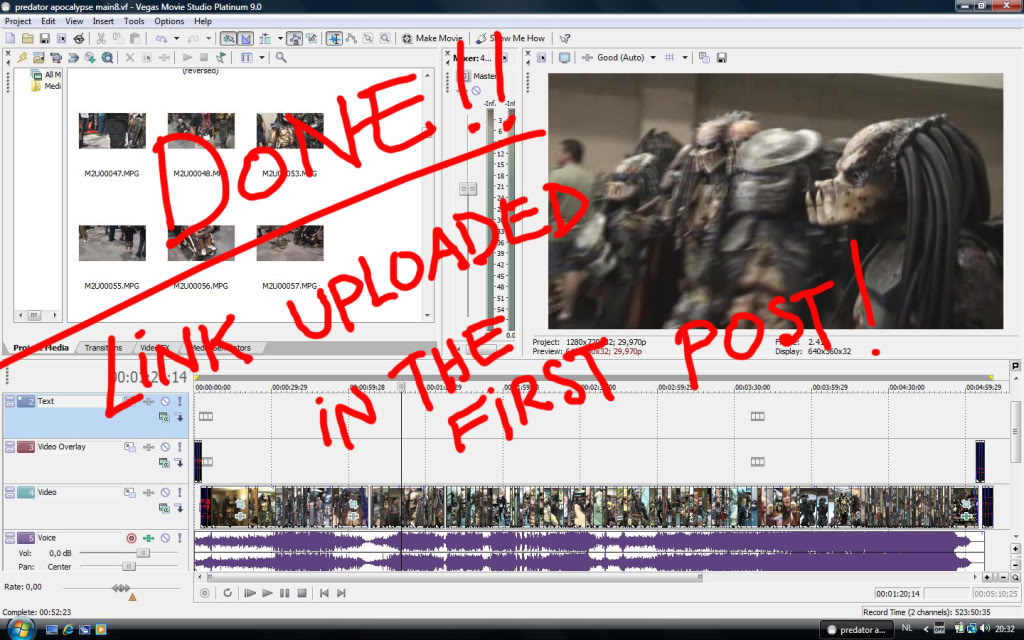Open the View menu
The height and width of the screenshot is (640, 1024).
click(x=74, y=21)
